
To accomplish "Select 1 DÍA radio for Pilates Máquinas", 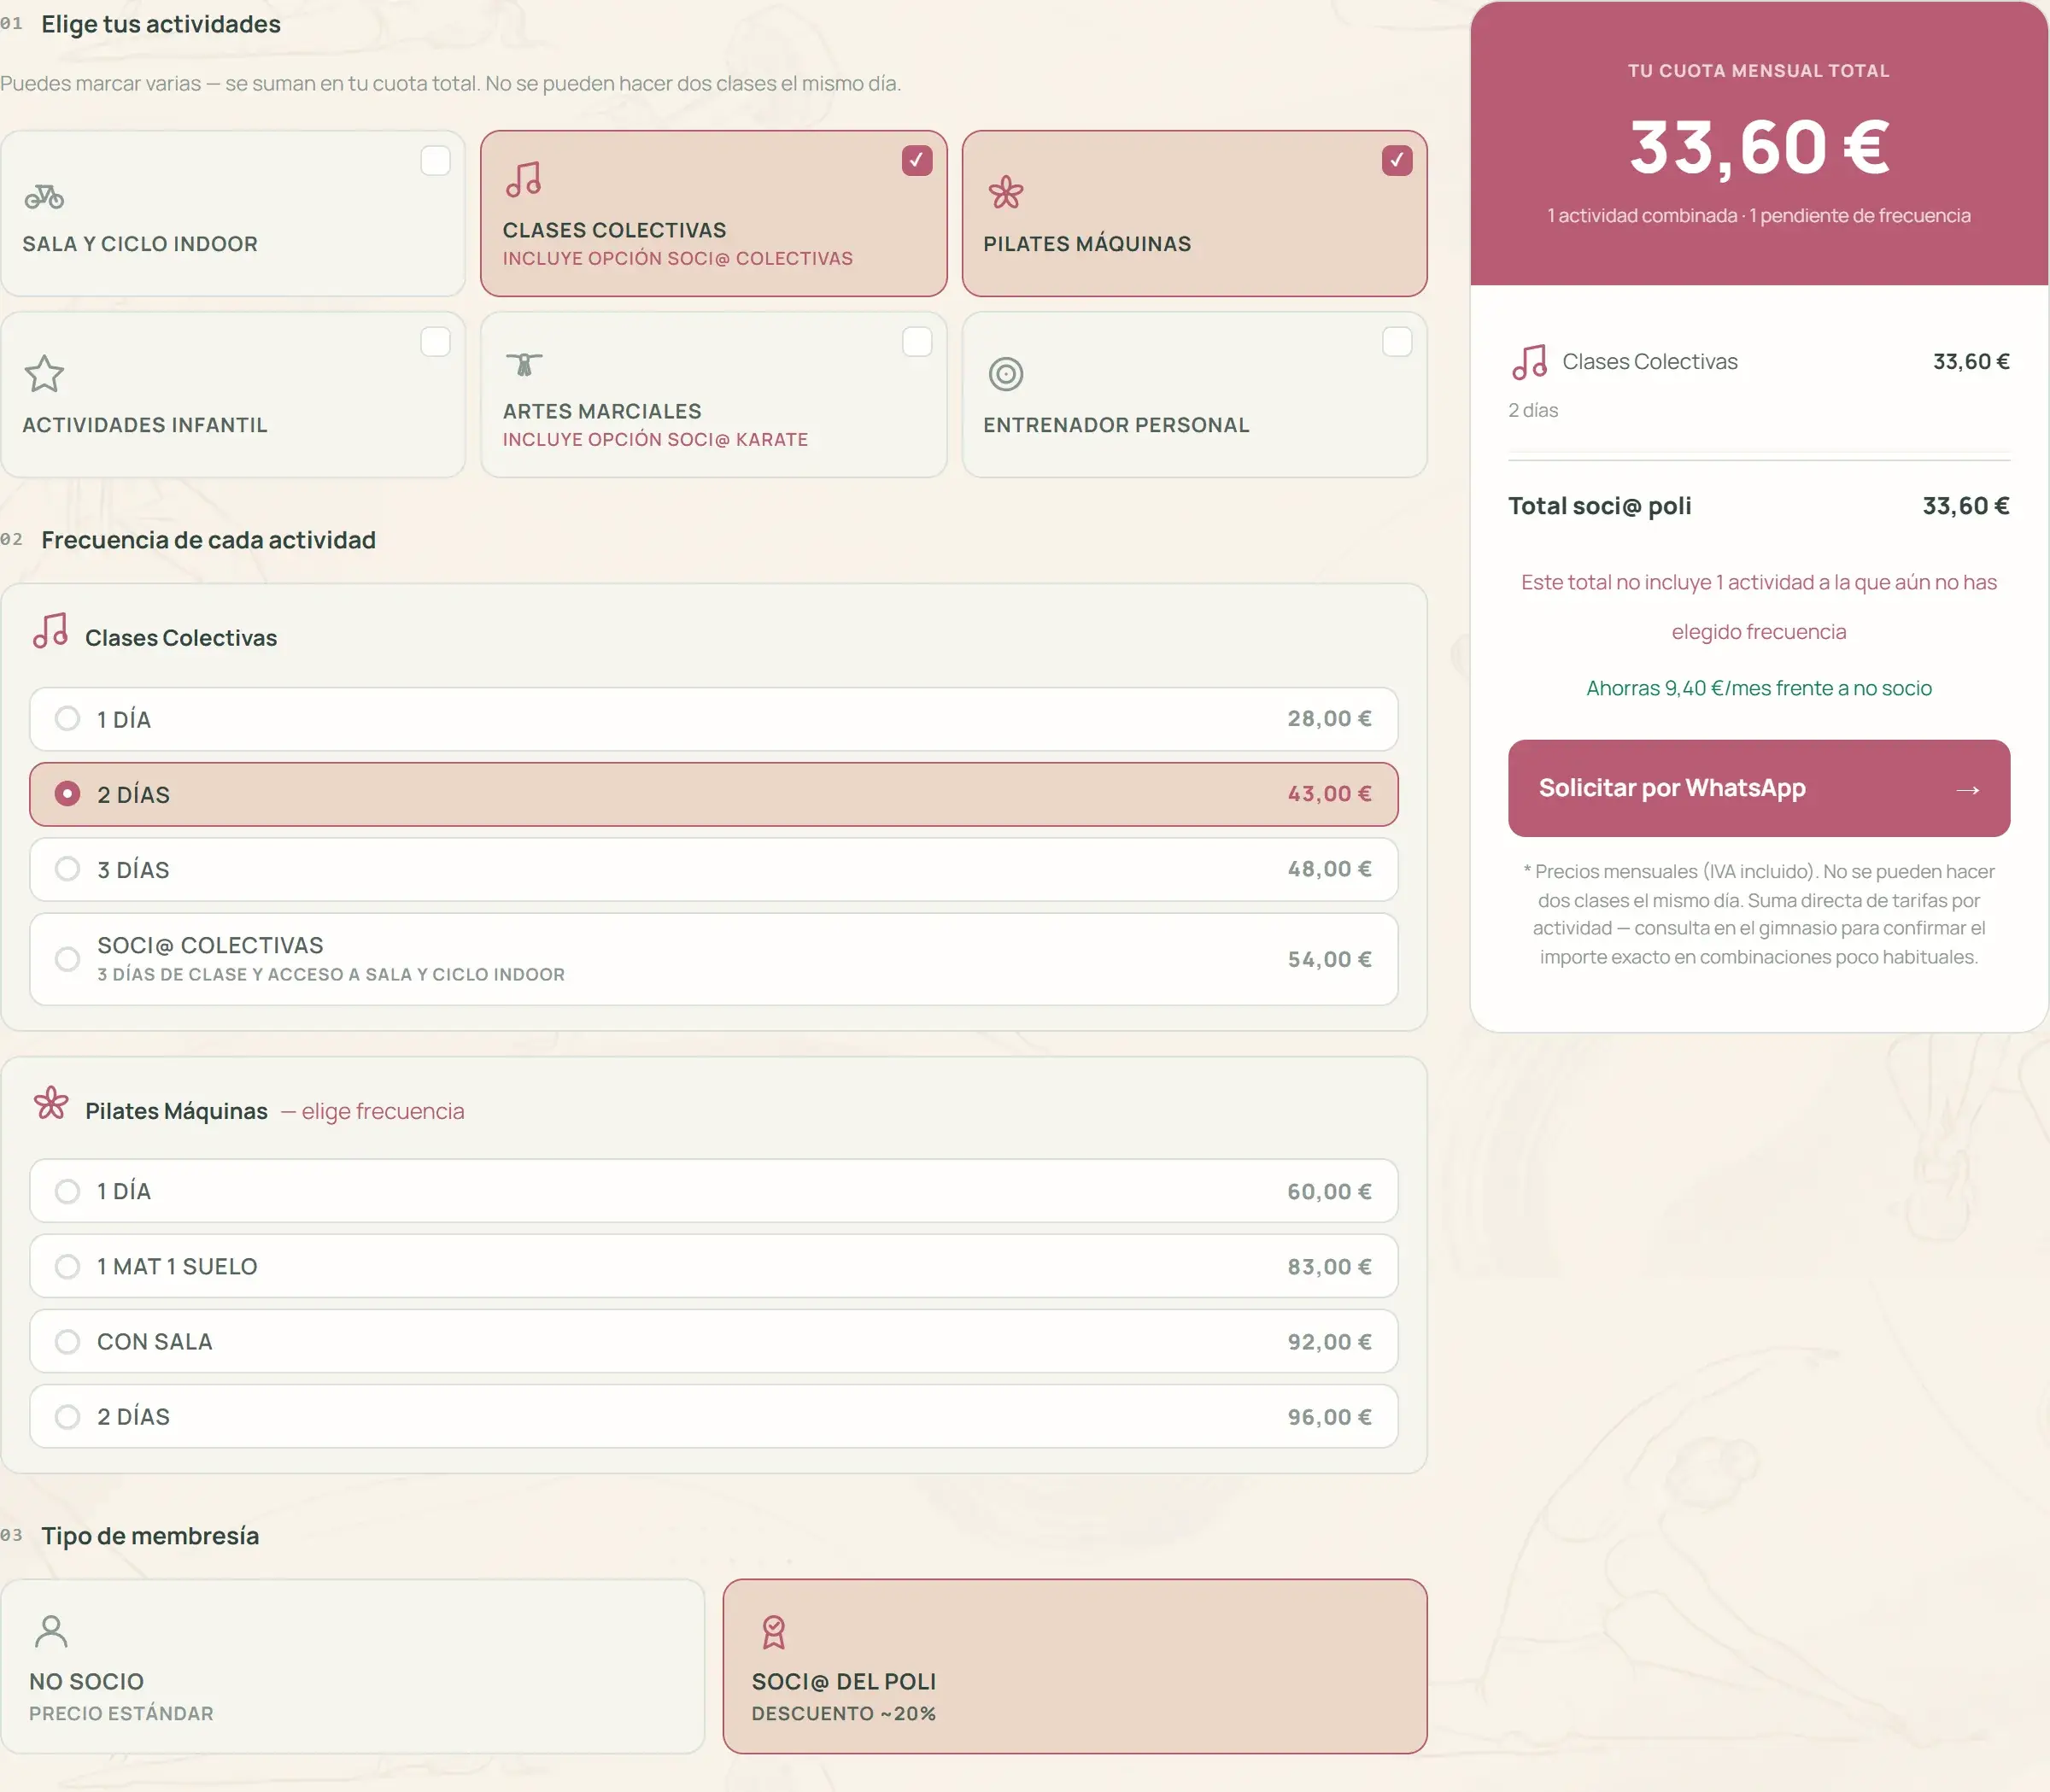I will (x=67, y=1190).
